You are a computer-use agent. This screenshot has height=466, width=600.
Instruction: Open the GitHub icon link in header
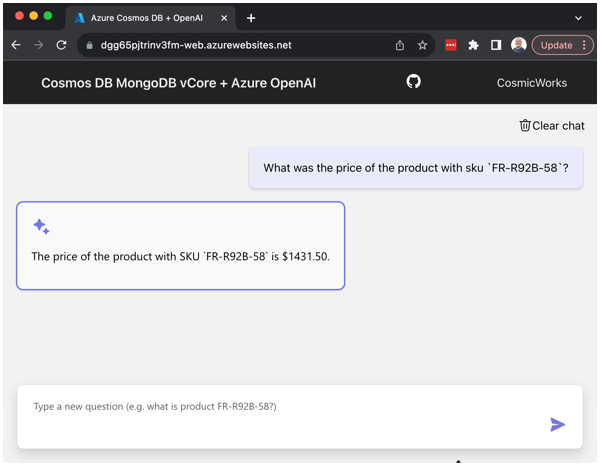413,81
